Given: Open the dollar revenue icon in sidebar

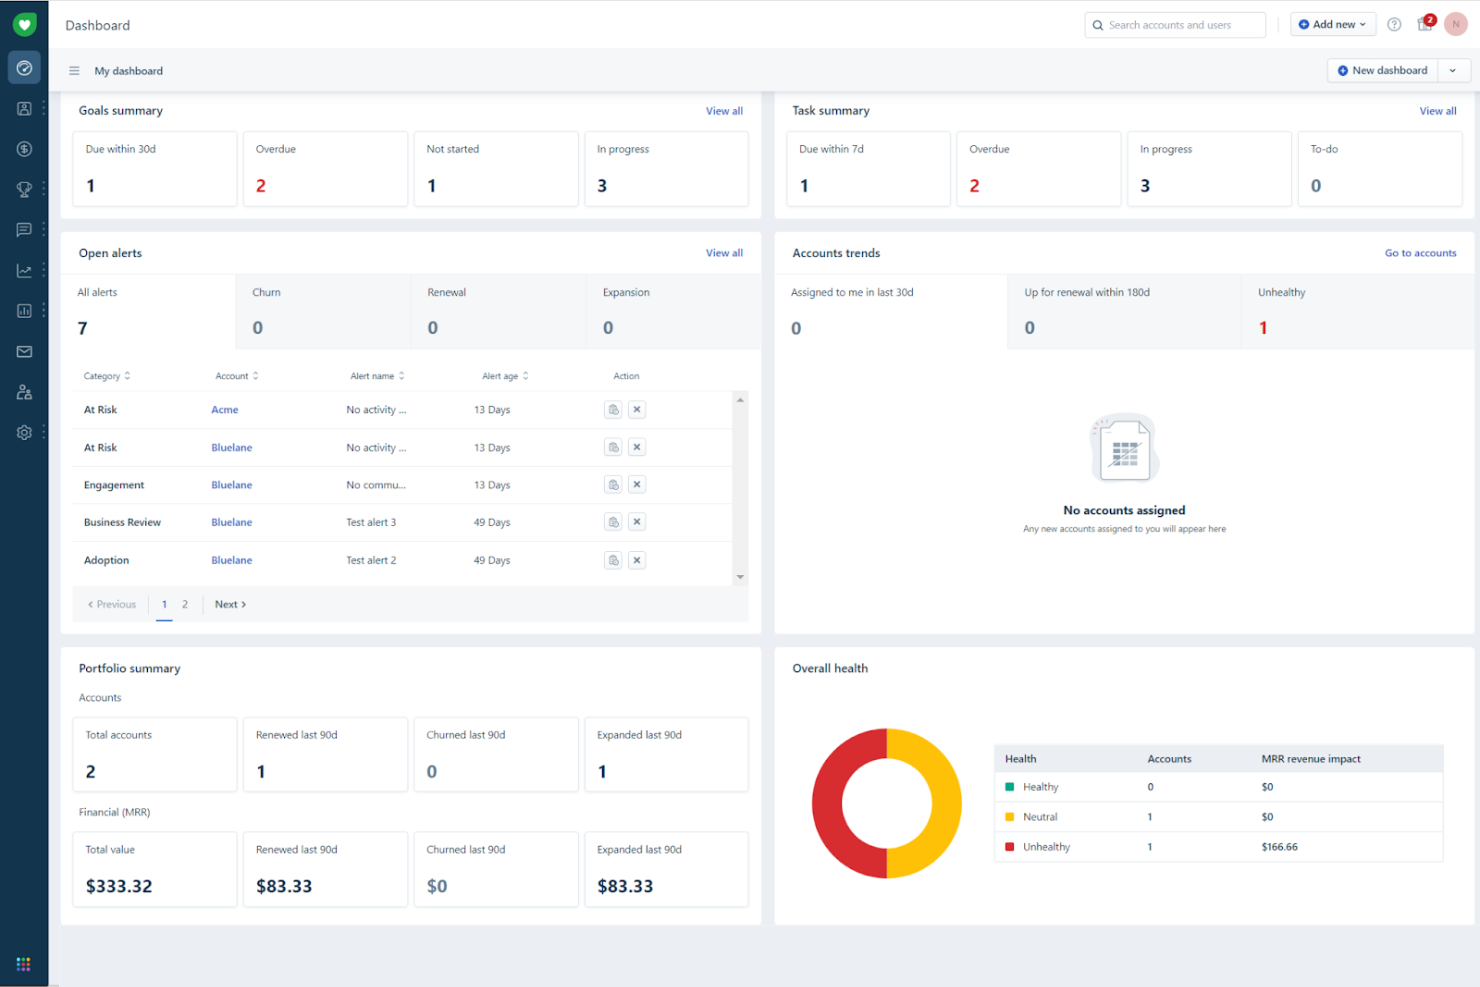Looking at the screenshot, I should point(24,148).
